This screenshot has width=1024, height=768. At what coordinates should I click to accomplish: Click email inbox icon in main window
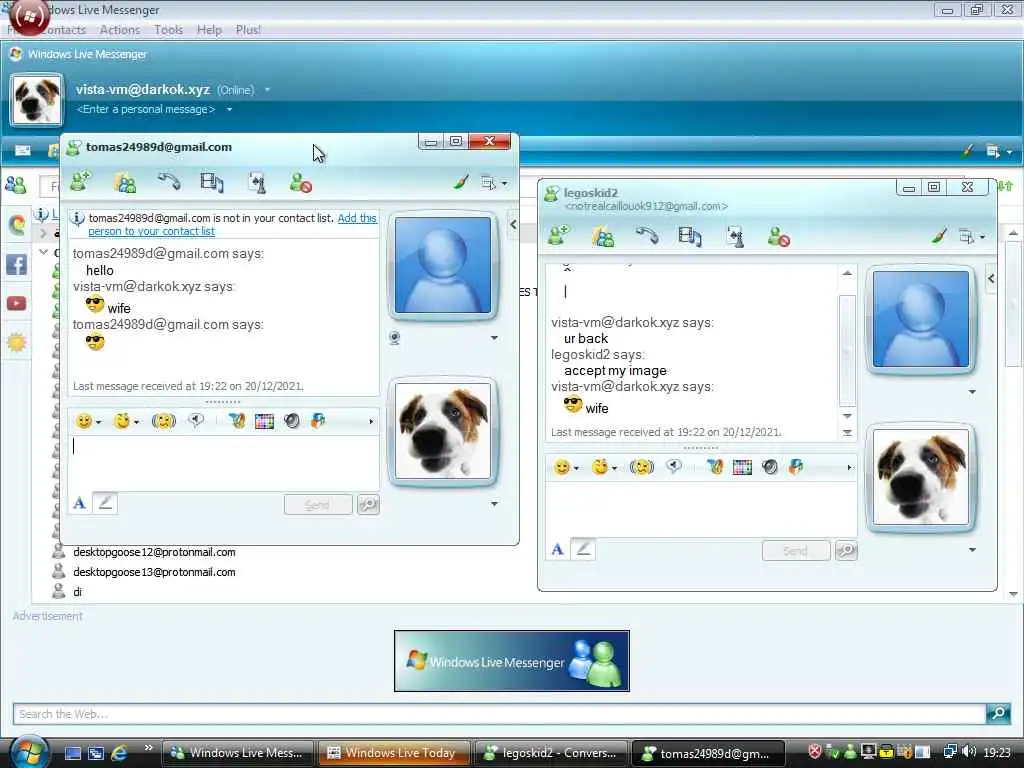[x=23, y=151]
